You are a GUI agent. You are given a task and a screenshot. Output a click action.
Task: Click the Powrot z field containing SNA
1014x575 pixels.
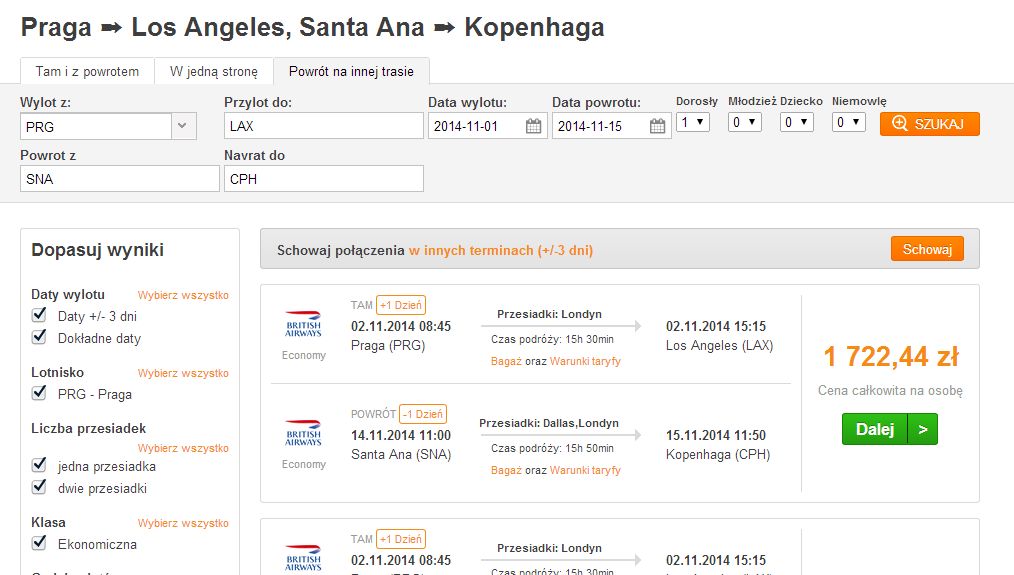120,179
